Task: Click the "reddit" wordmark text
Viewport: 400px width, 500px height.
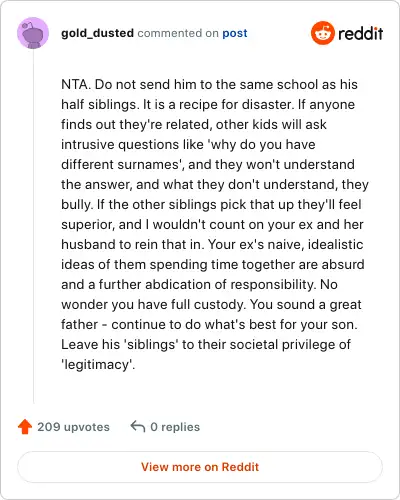Action: coord(360,33)
